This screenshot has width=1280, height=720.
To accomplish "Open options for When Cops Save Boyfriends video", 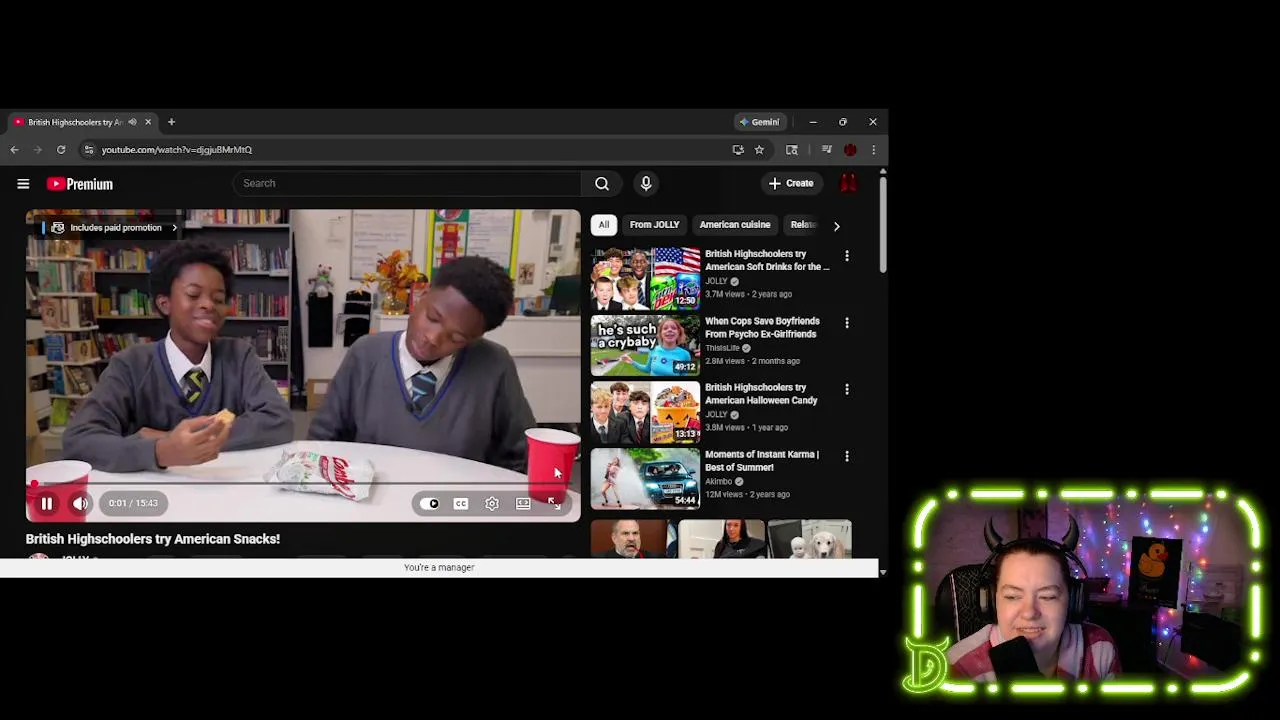I will [847, 323].
